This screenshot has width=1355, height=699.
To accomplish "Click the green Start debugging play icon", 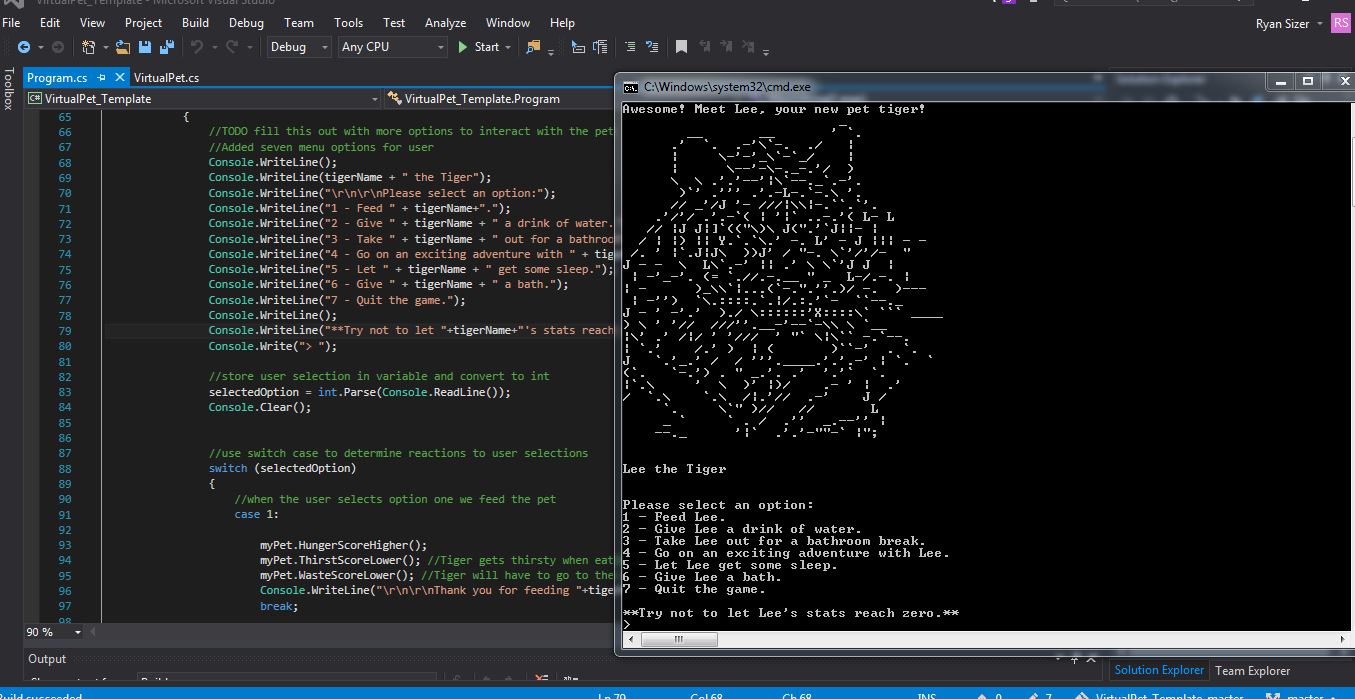I will [x=463, y=47].
